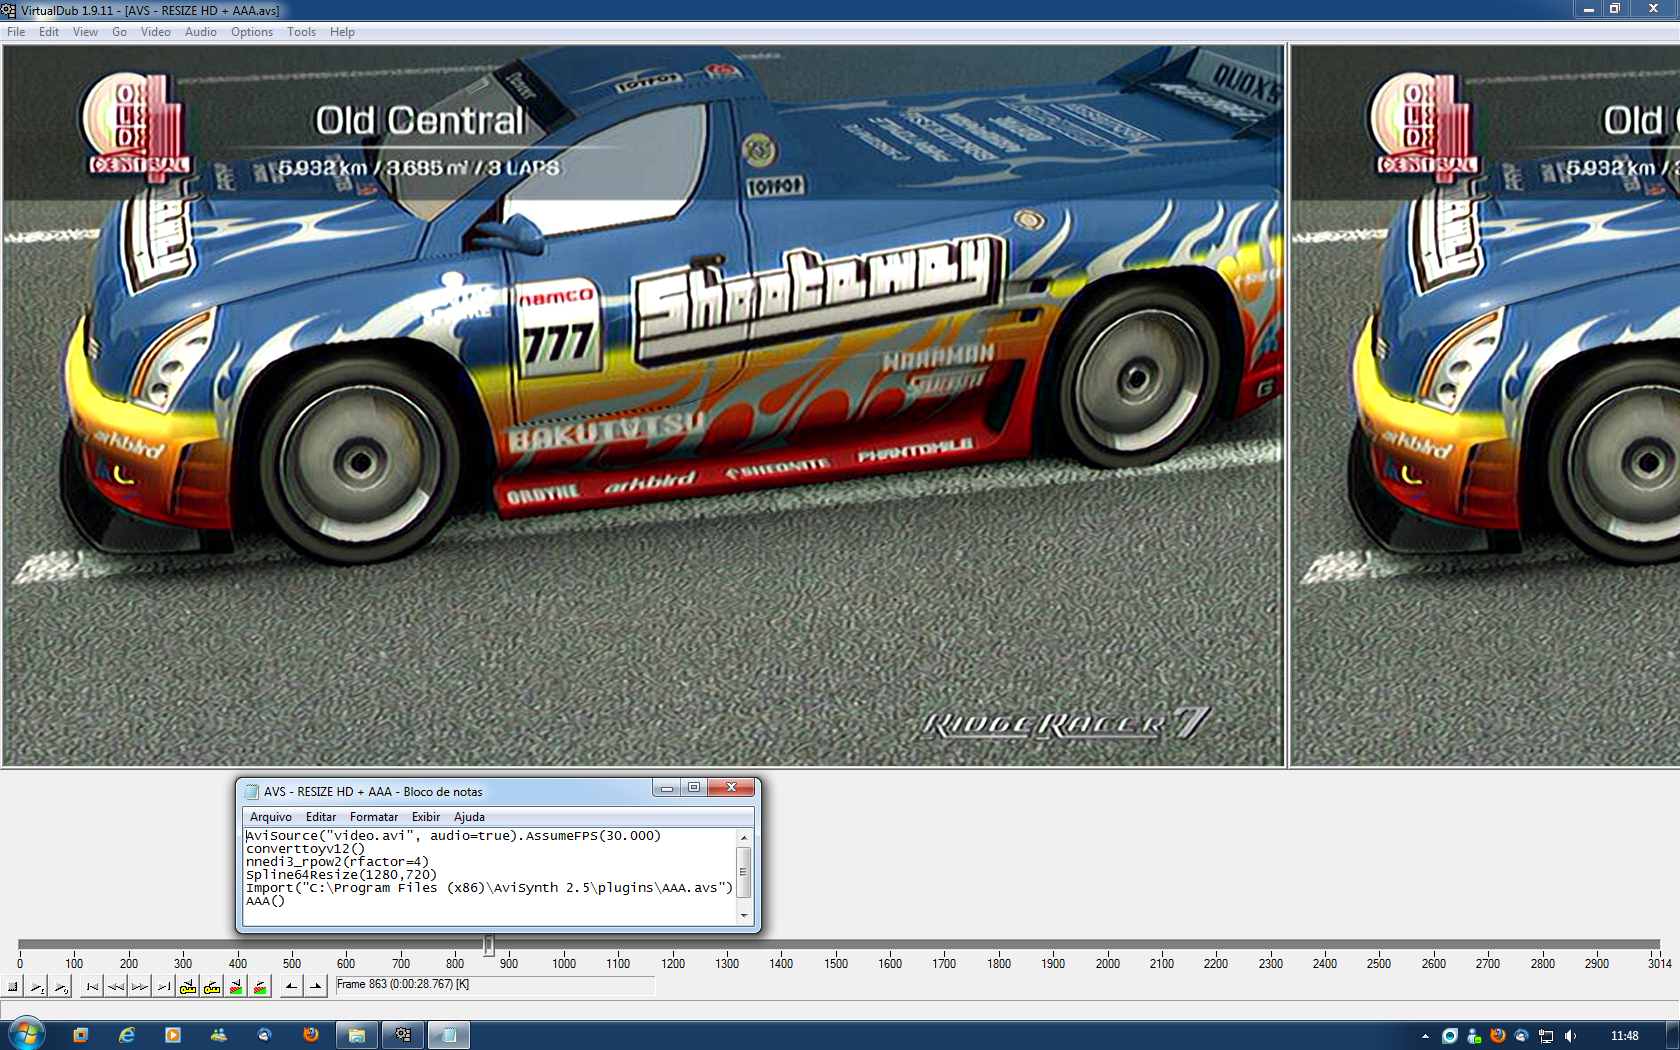Set selection start mark-in button

click(x=291, y=987)
